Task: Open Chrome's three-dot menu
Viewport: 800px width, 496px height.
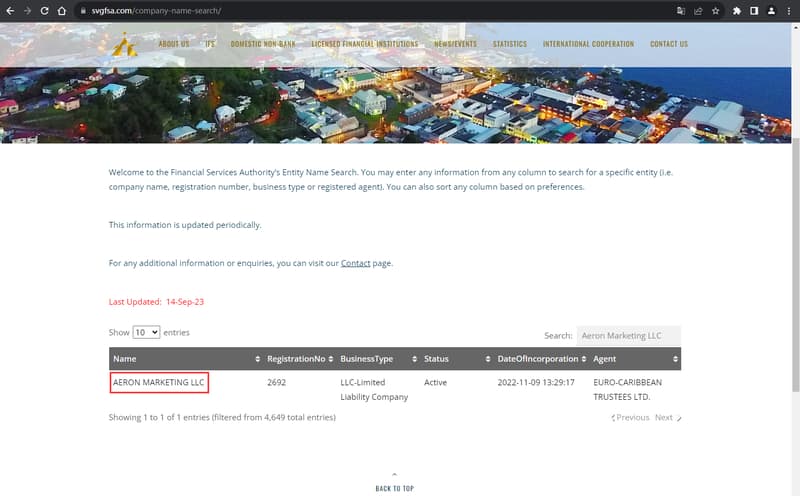Action: 788,11
